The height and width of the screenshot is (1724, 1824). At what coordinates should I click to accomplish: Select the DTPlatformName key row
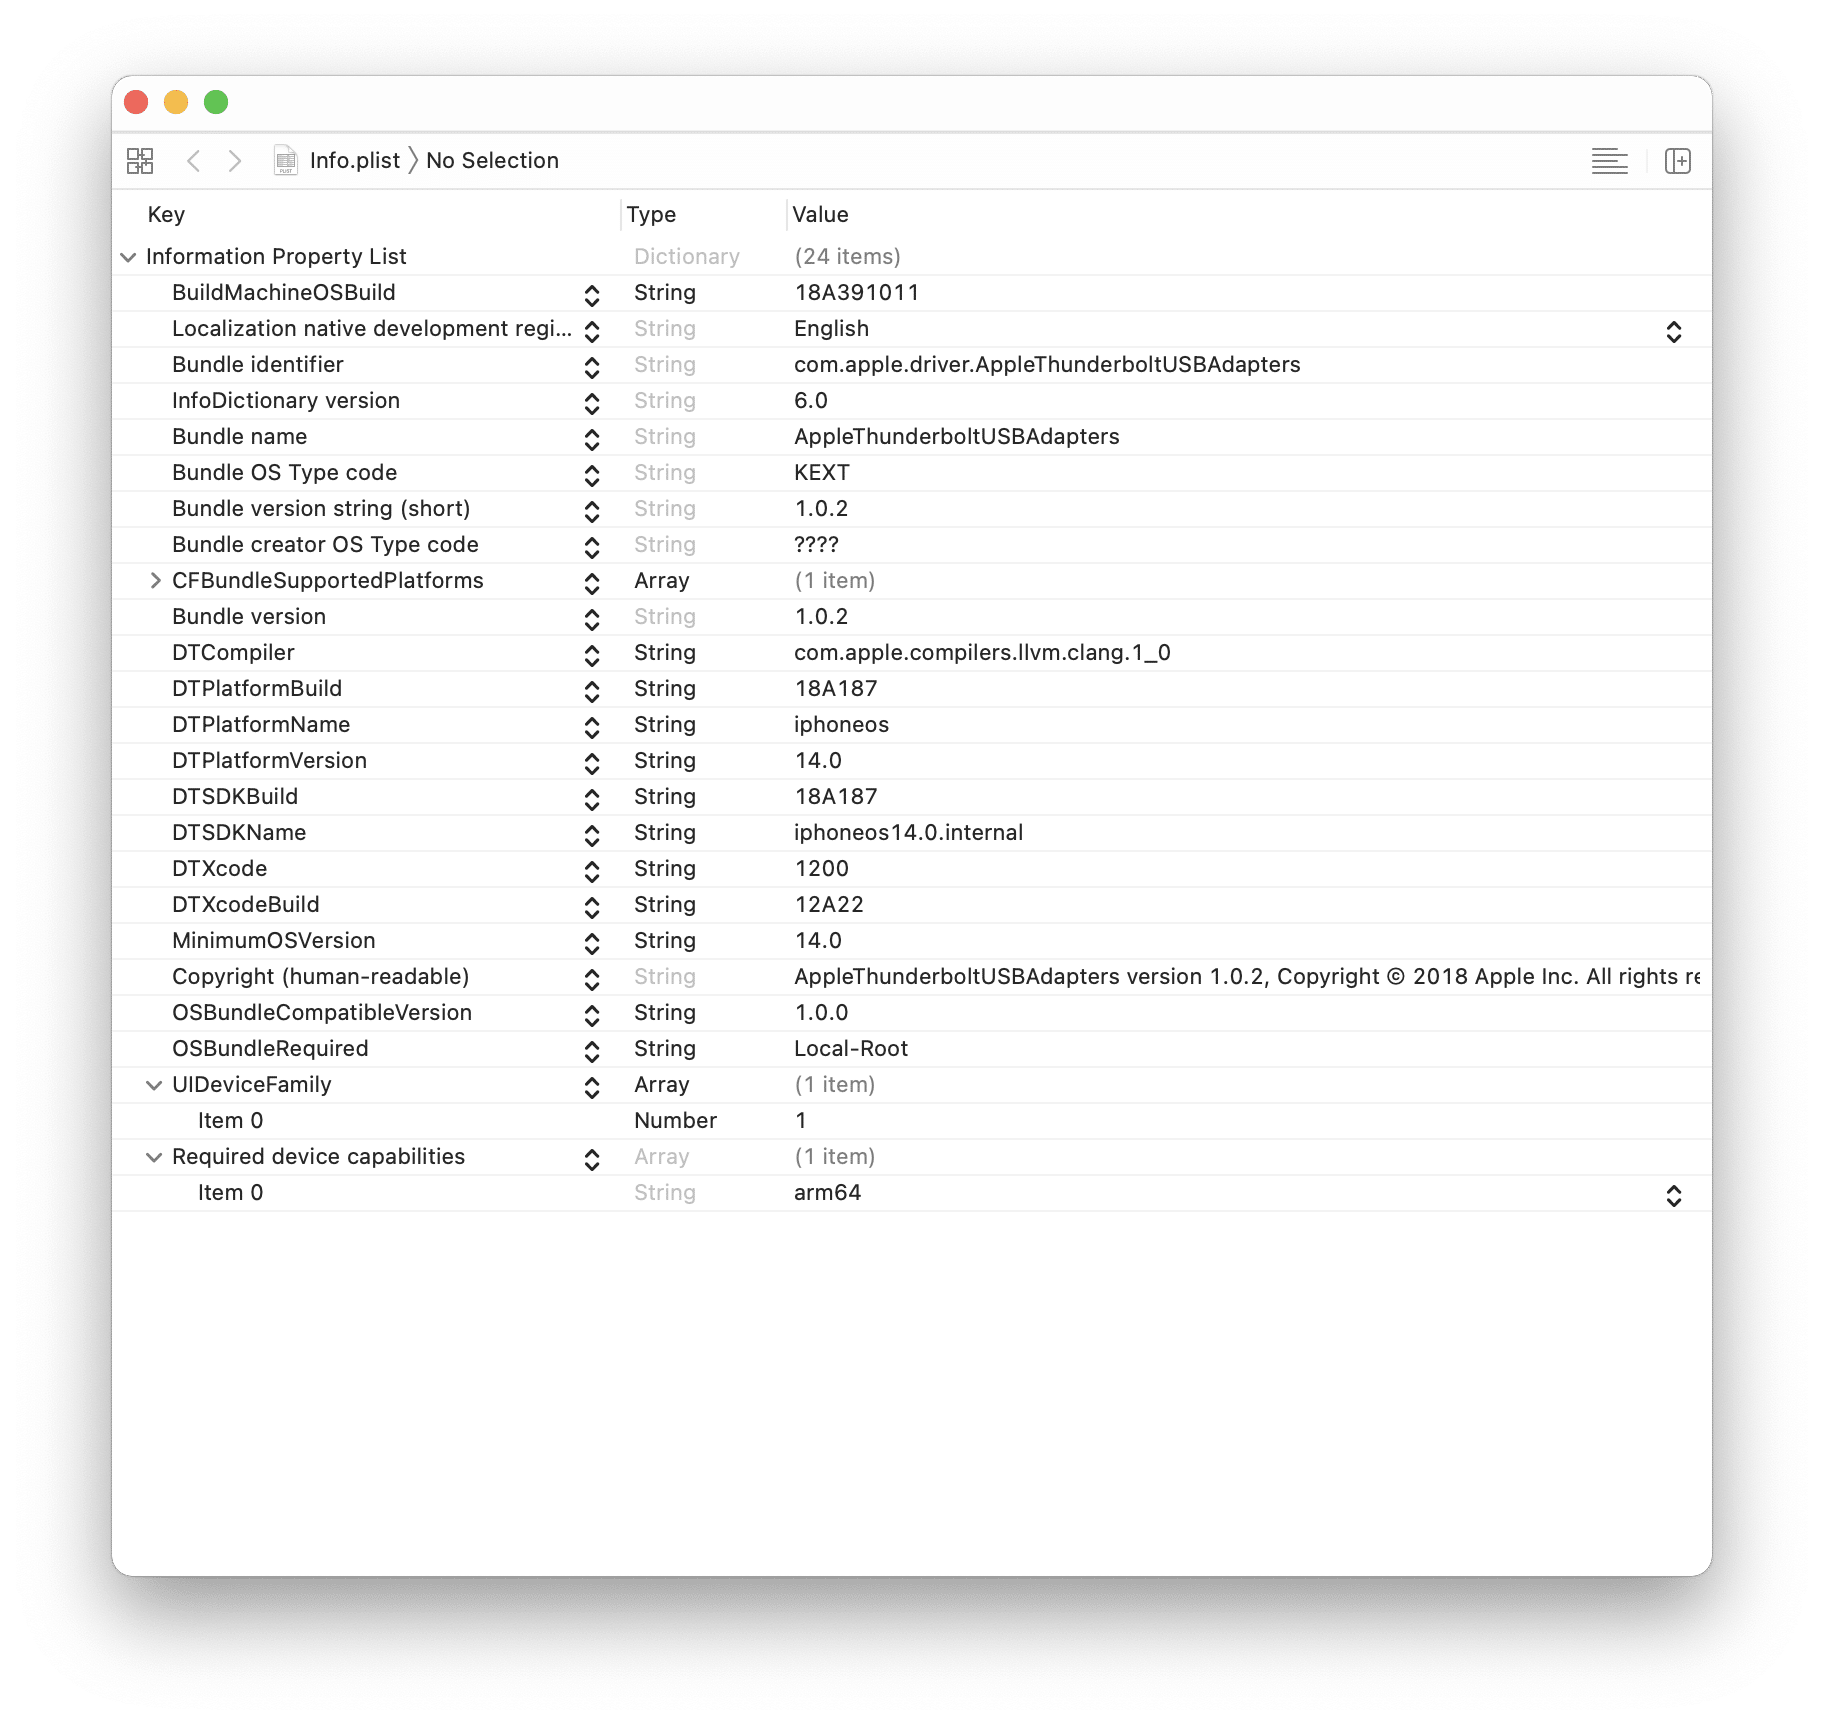pos(911,725)
